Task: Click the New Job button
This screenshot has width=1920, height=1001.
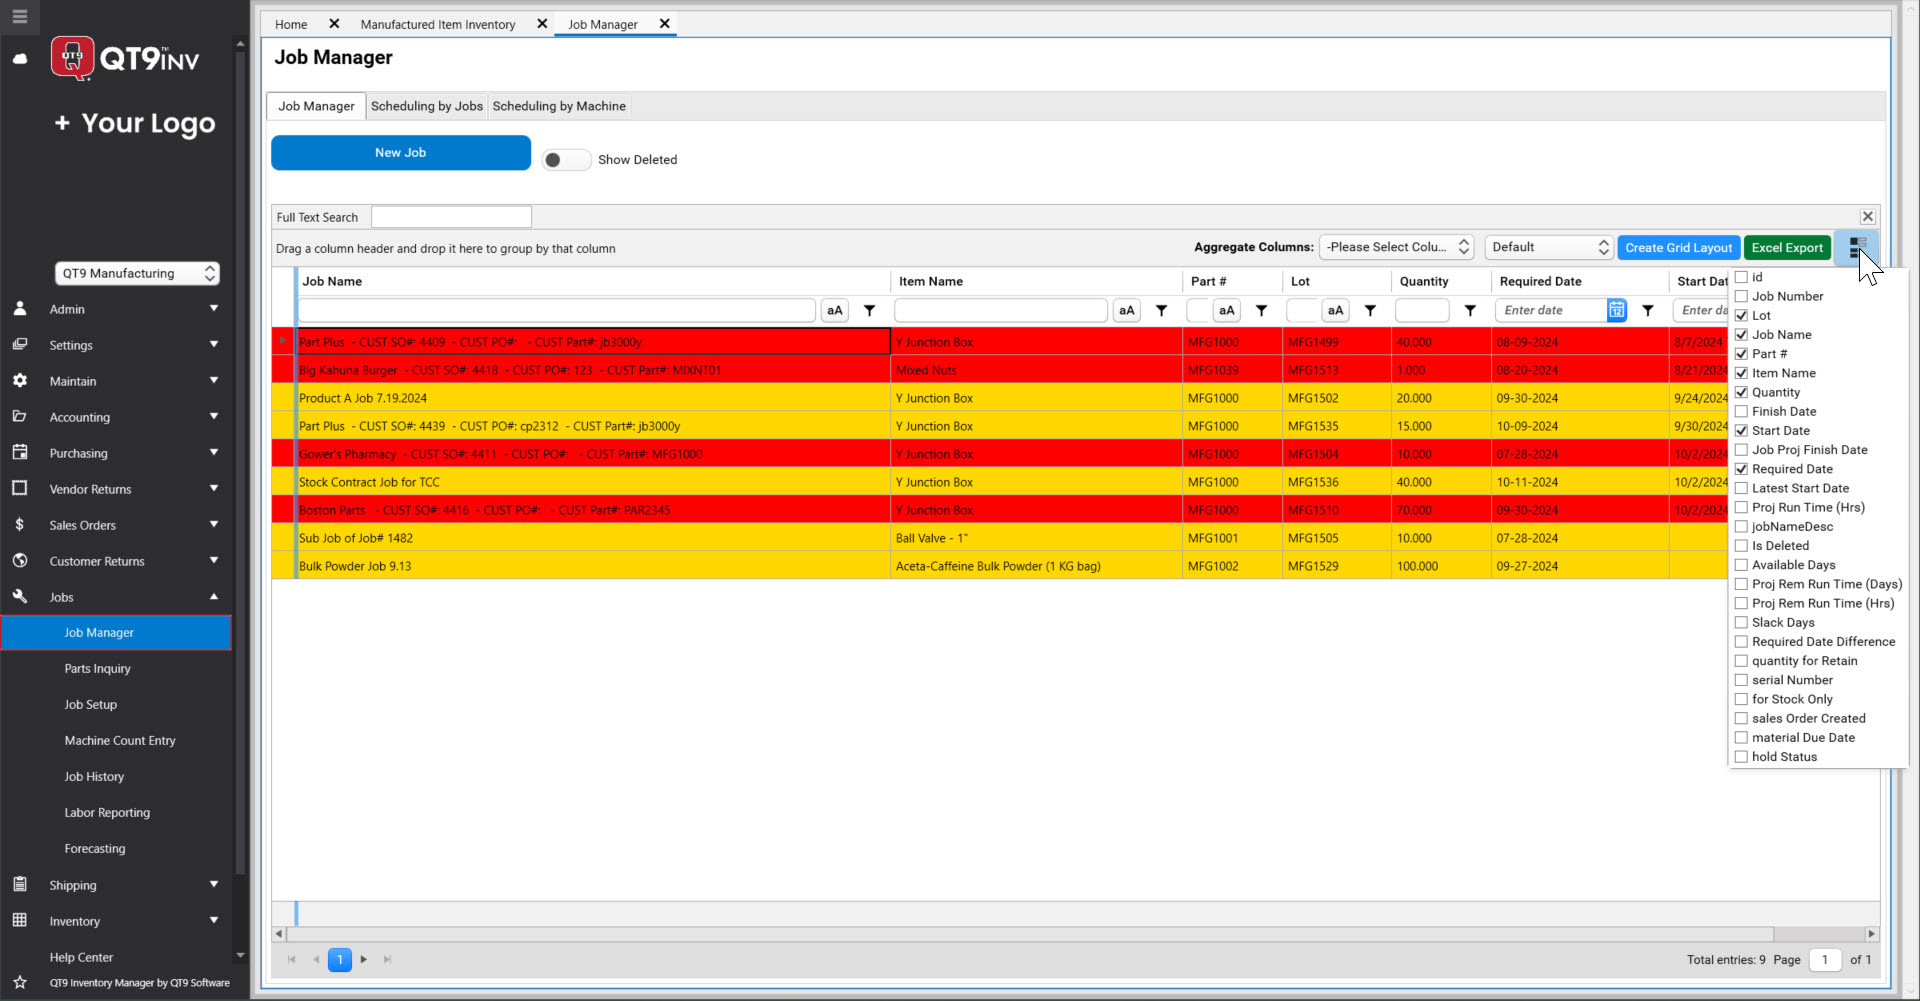Action: click(x=400, y=152)
